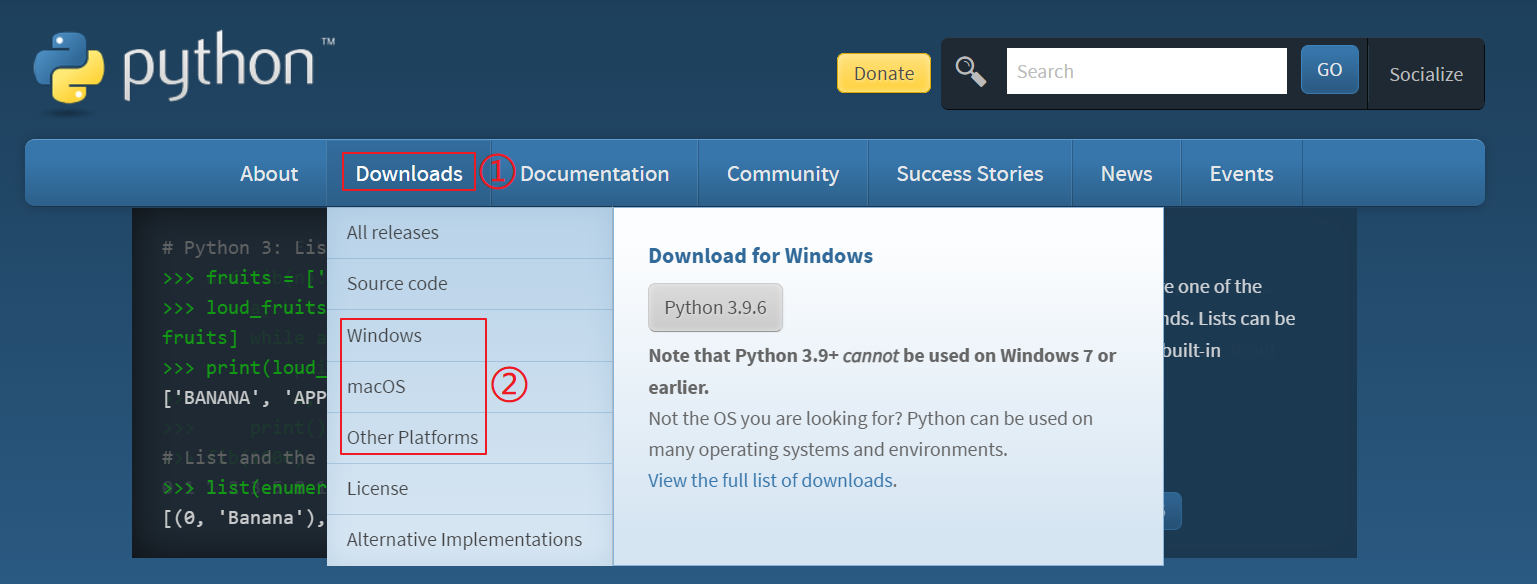1537x584 pixels.
Task: Choose Windows from the Downloads submenu
Action: [x=384, y=336]
